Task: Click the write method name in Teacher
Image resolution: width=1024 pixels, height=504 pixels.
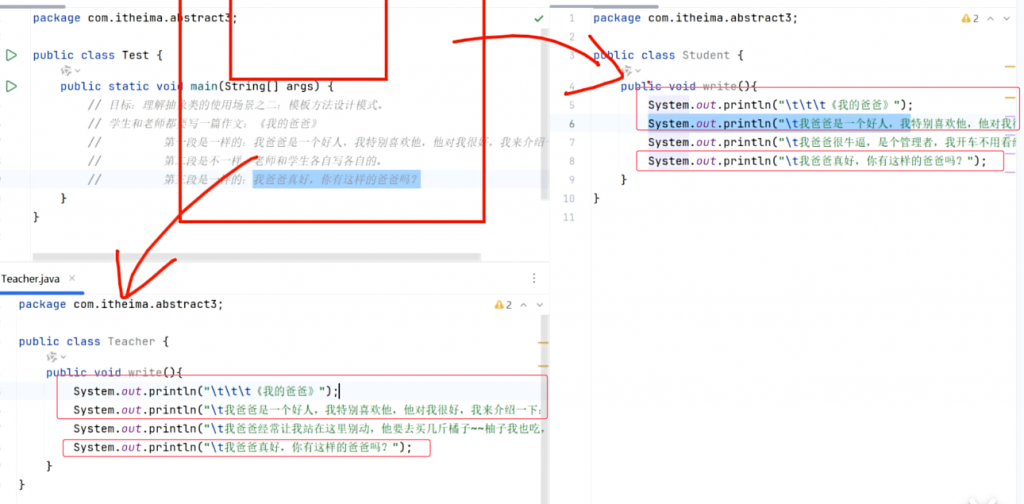Action: pyautogui.click(x=144, y=373)
